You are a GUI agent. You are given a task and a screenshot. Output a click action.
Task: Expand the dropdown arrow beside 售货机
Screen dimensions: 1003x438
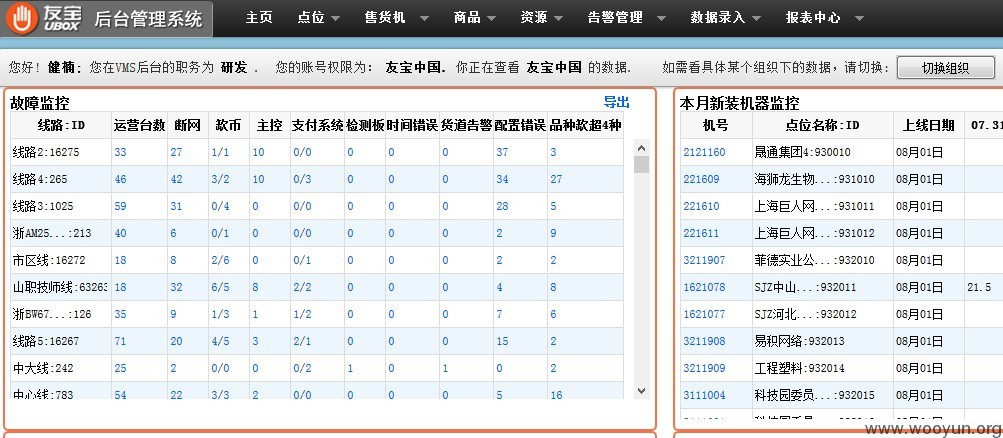pyautogui.click(x=424, y=19)
